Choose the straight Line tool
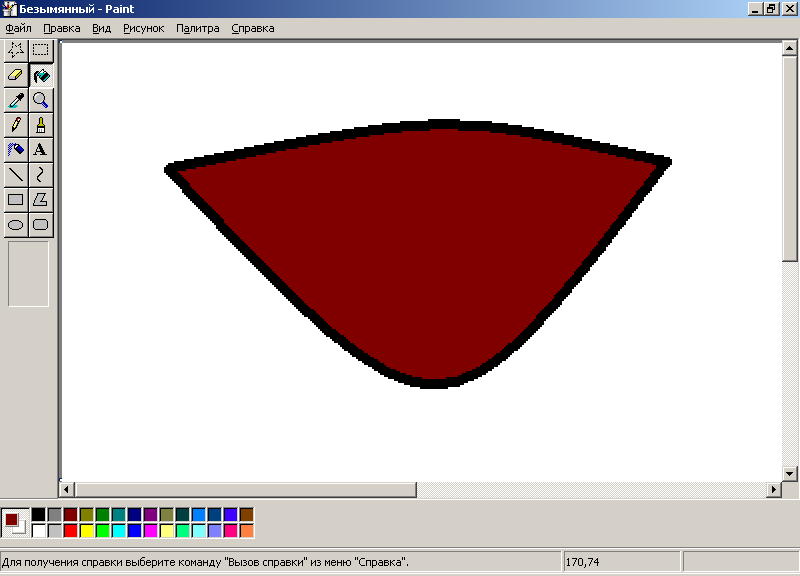The image size is (800, 576). point(16,174)
